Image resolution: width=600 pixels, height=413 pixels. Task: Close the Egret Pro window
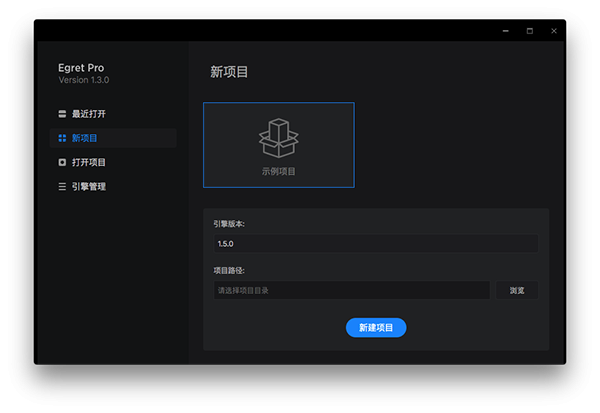pyautogui.click(x=554, y=31)
